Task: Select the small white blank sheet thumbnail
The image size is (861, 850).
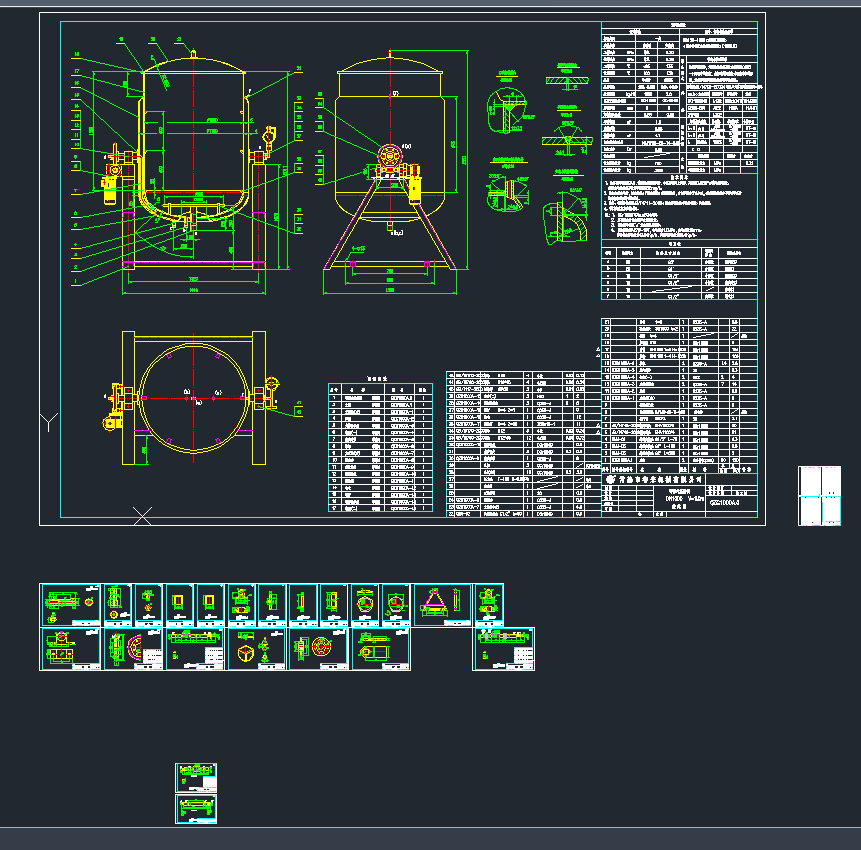Action: (819, 496)
